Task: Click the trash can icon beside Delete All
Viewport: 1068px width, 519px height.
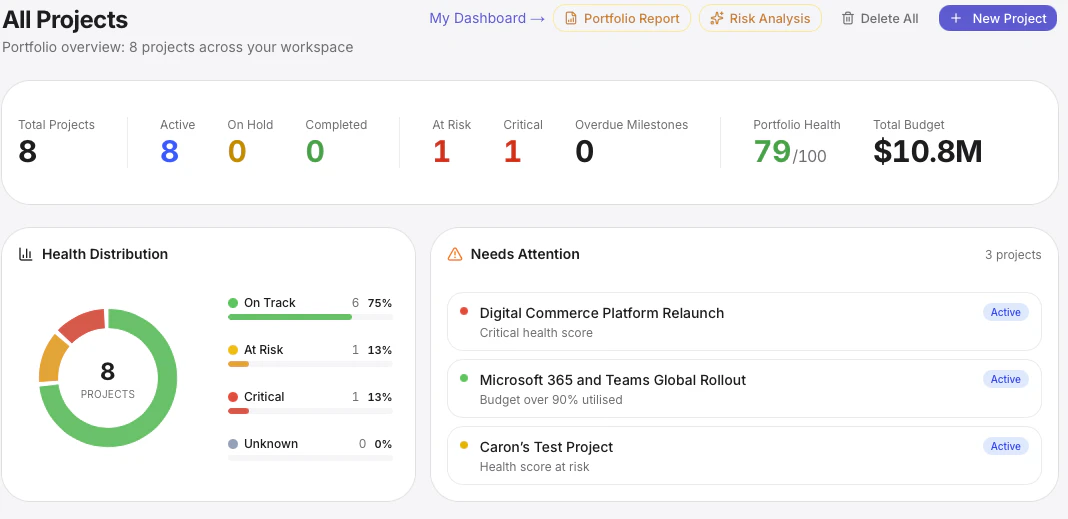Action: 848,18
